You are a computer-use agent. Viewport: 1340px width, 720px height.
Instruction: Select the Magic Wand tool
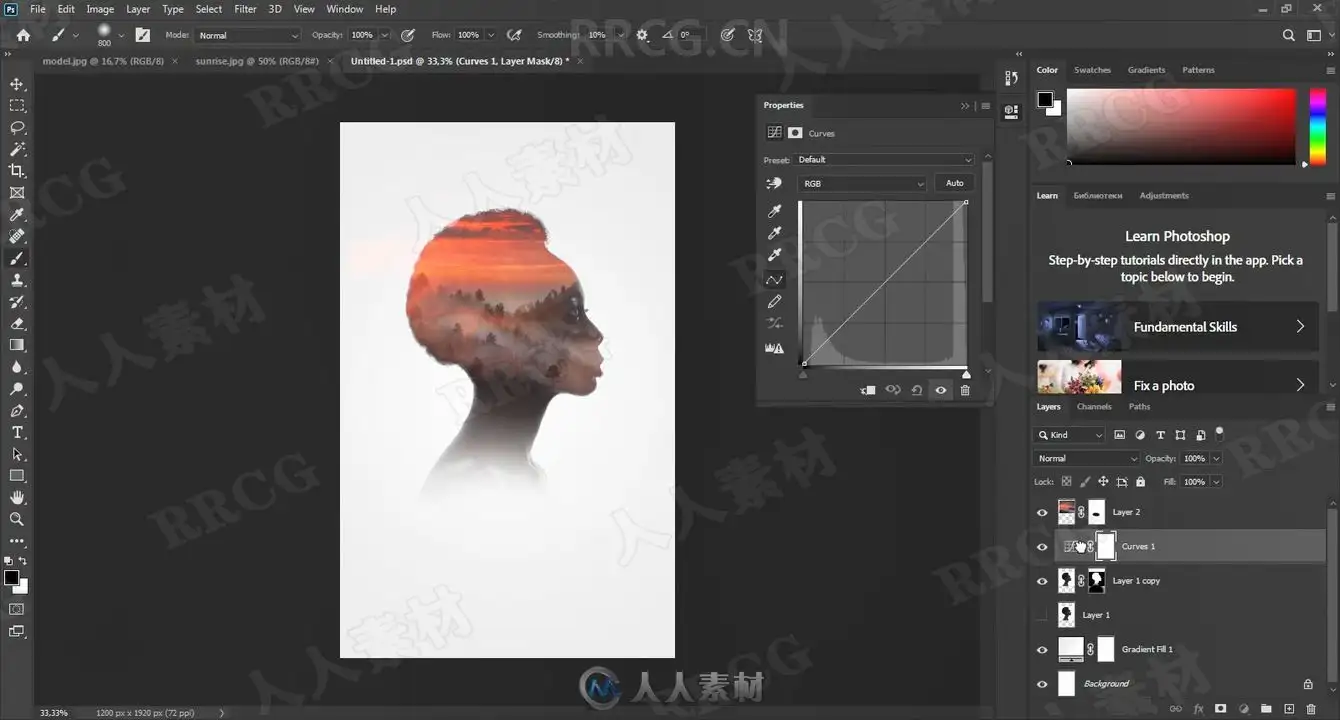(x=17, y=149)
